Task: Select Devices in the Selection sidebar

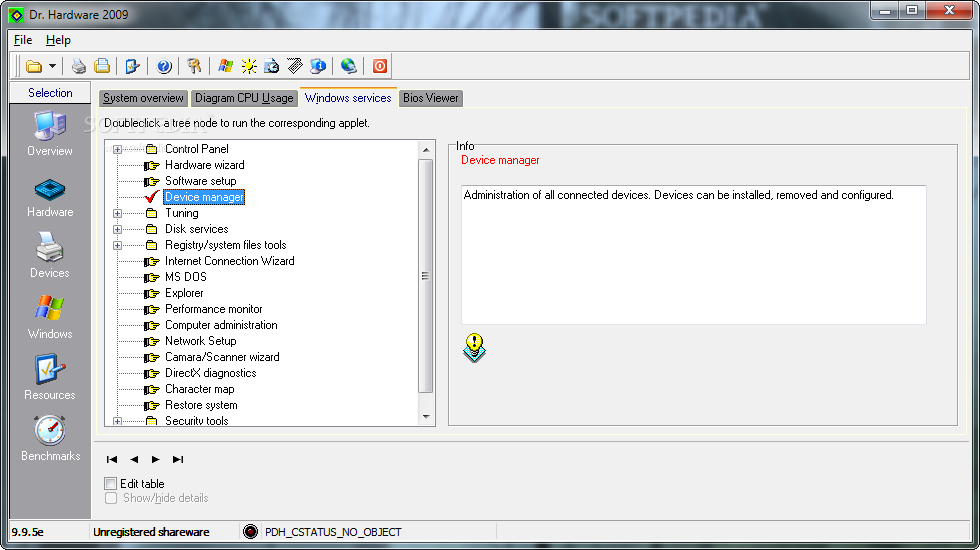Action: 50,255
